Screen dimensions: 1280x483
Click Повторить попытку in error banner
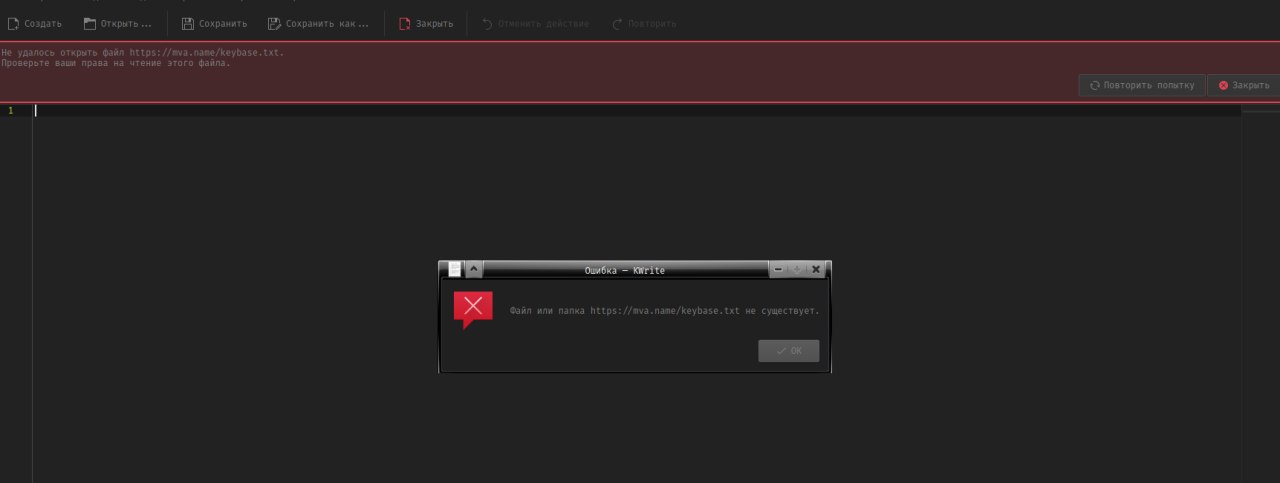1142,86
